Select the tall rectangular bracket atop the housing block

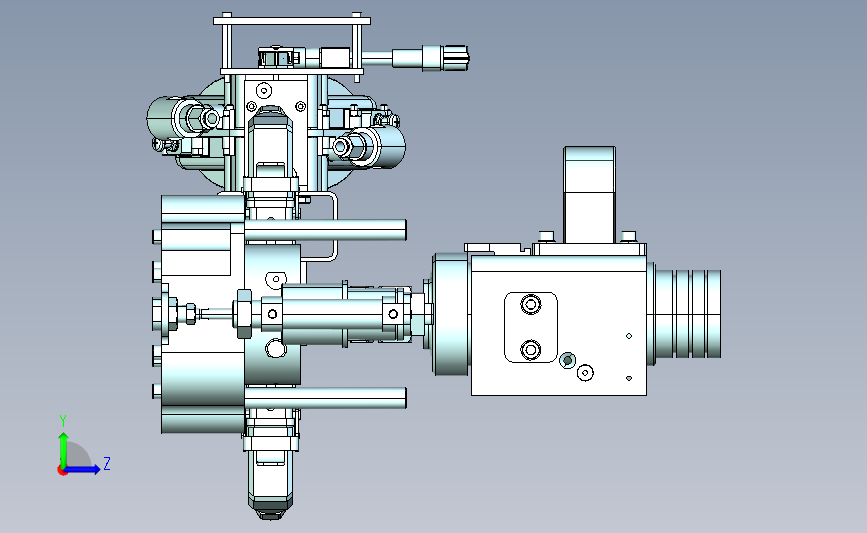click(x=589, y=195)
